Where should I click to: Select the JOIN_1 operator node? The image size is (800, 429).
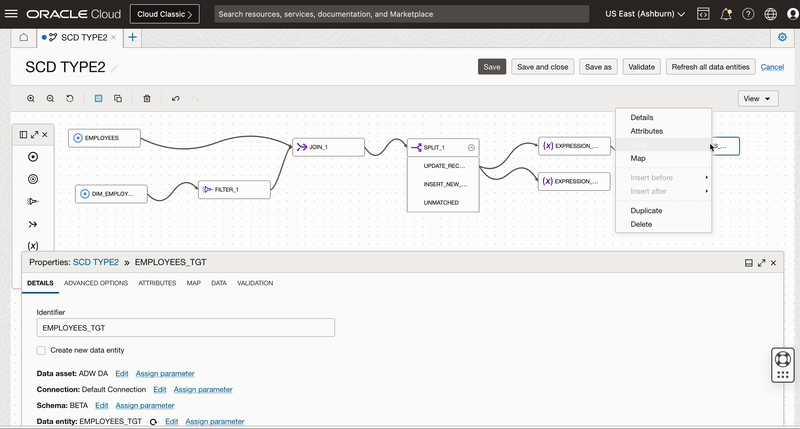click(x=329, y=147)
